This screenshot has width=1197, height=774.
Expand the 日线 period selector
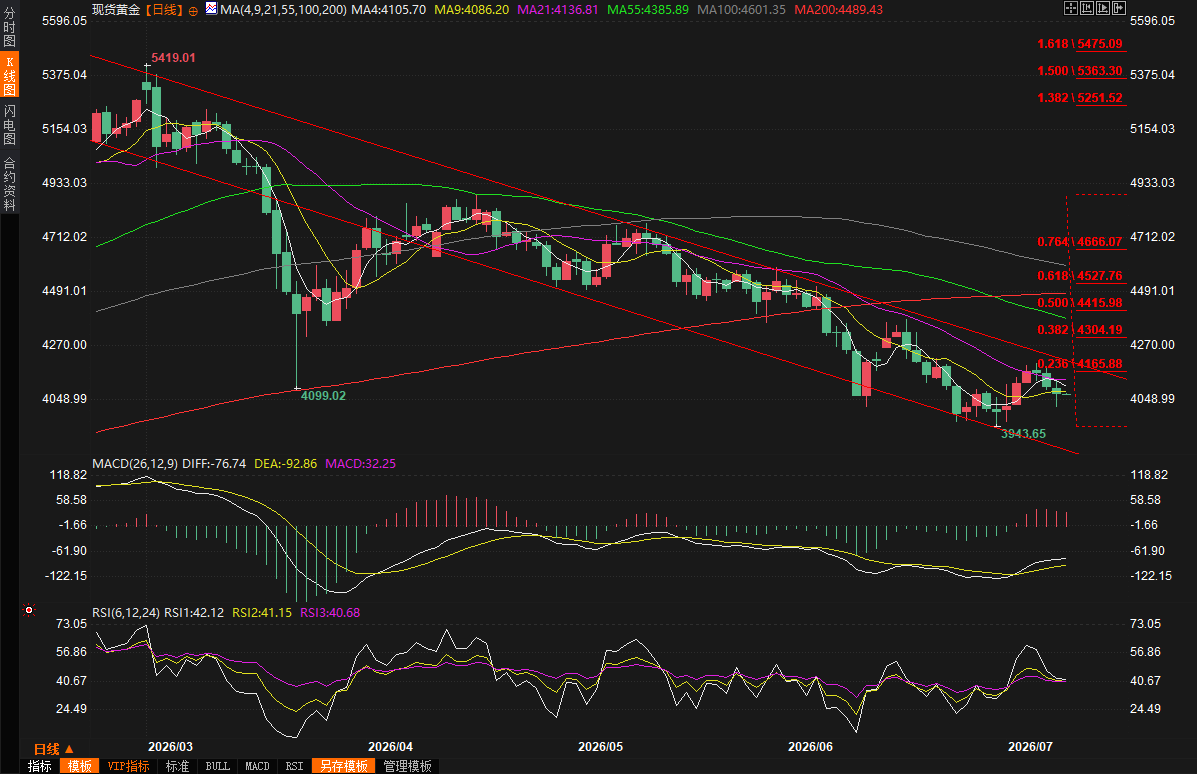[x=53, y=749]
